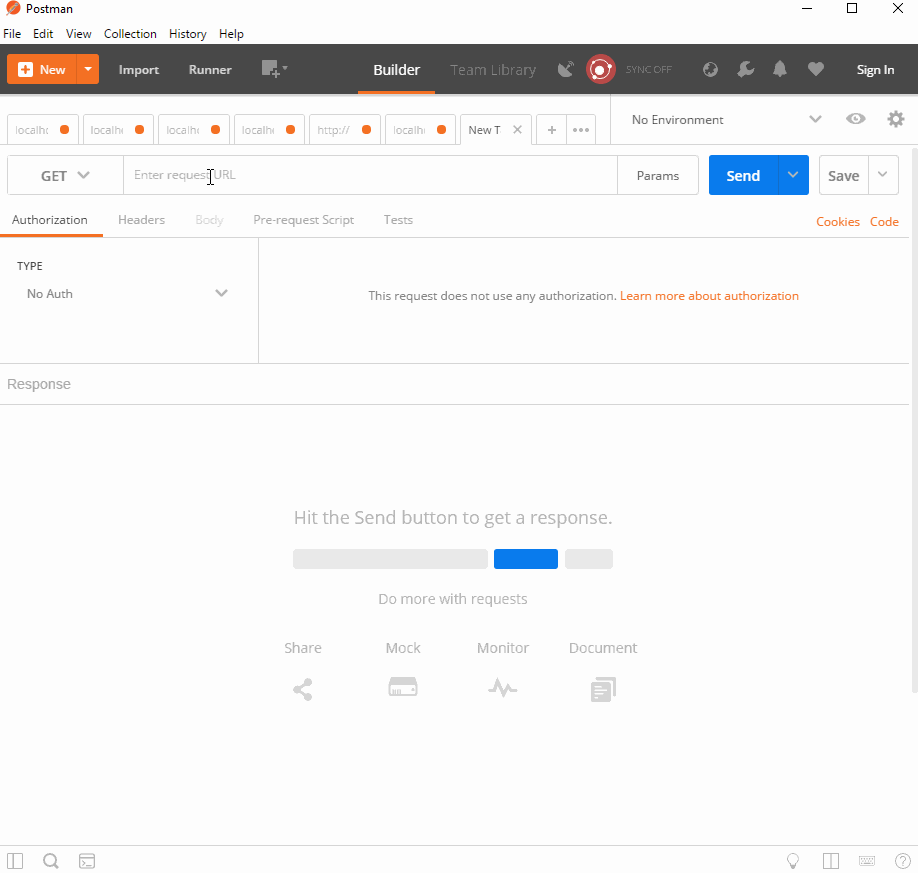Click the Params button

click(658, 175)
